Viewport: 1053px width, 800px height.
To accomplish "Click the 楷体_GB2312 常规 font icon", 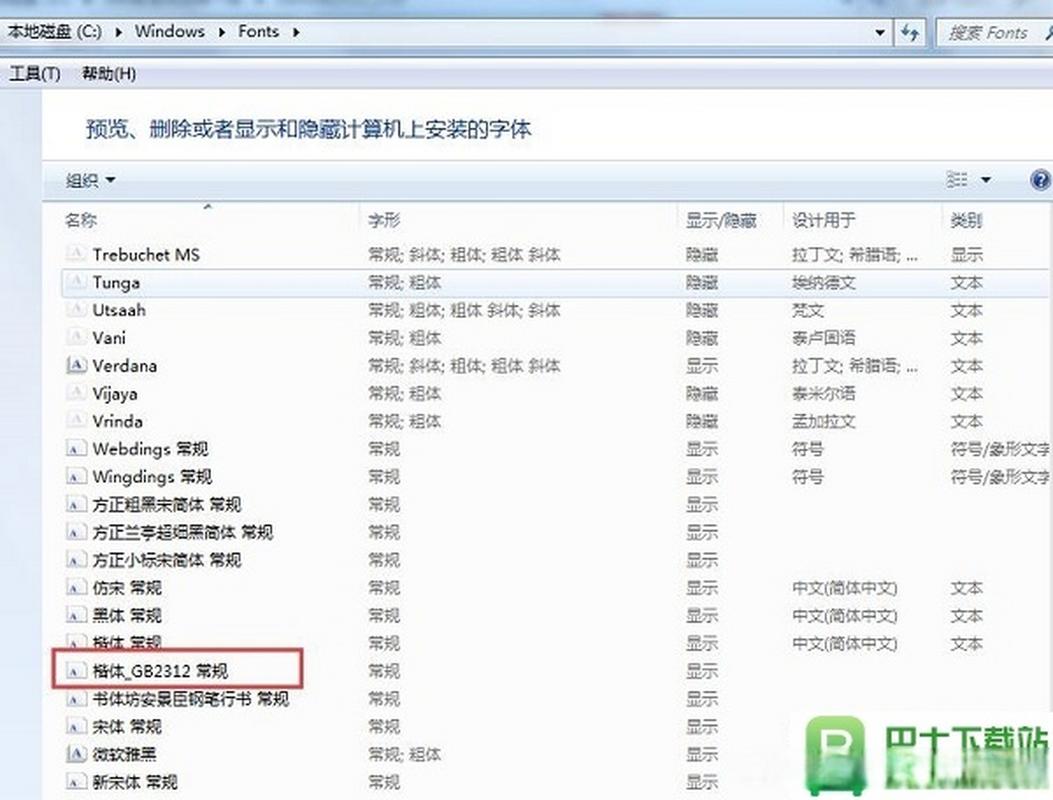I will pos(76,671).
